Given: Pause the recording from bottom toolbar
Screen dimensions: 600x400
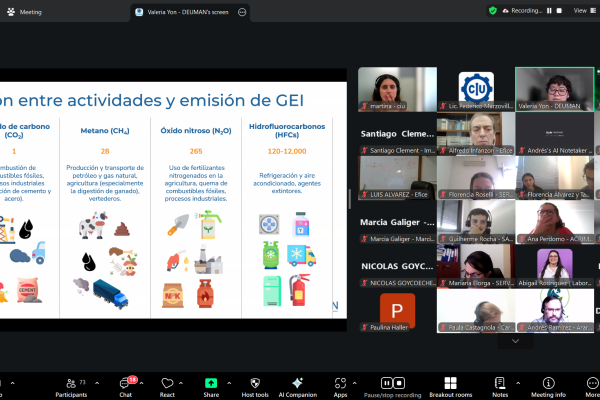Looking at the screenshot, I should tap(386, 383).
